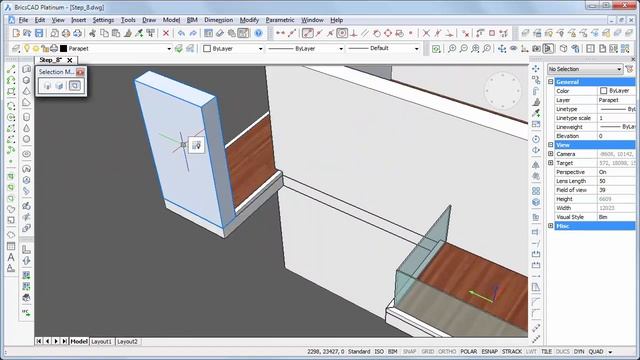Open the BIM menu
The width and height of the screenshot is (640, 360).
(x=192, y=20)
